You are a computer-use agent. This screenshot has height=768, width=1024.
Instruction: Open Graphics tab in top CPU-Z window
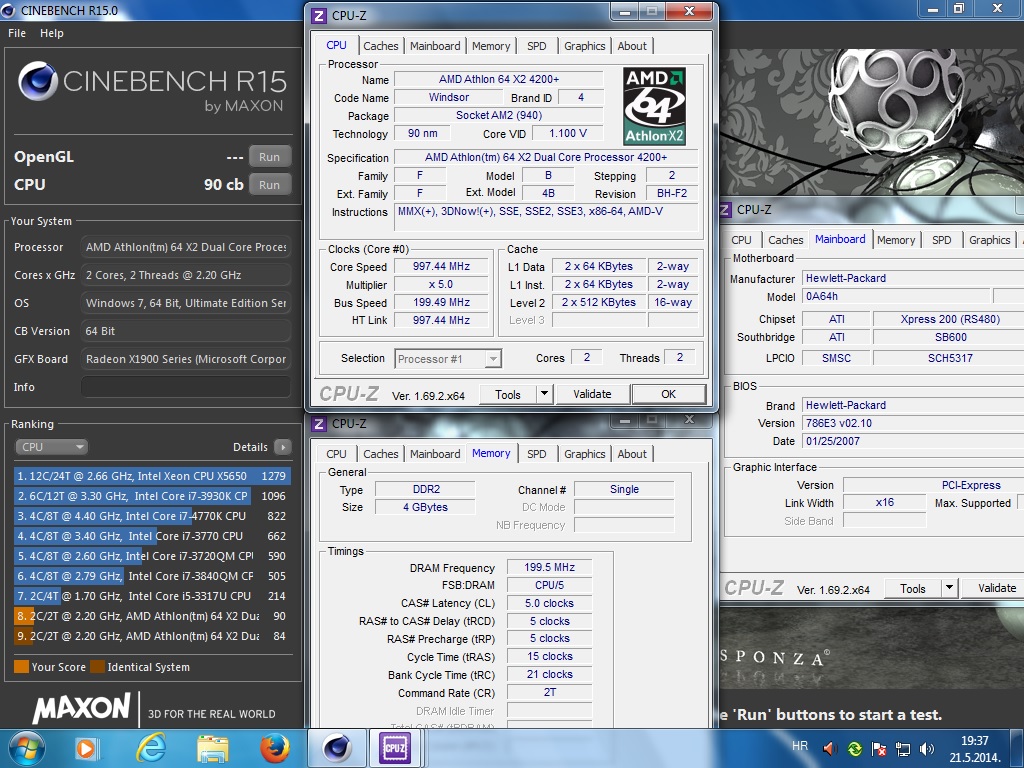click(x=584, y=46)
